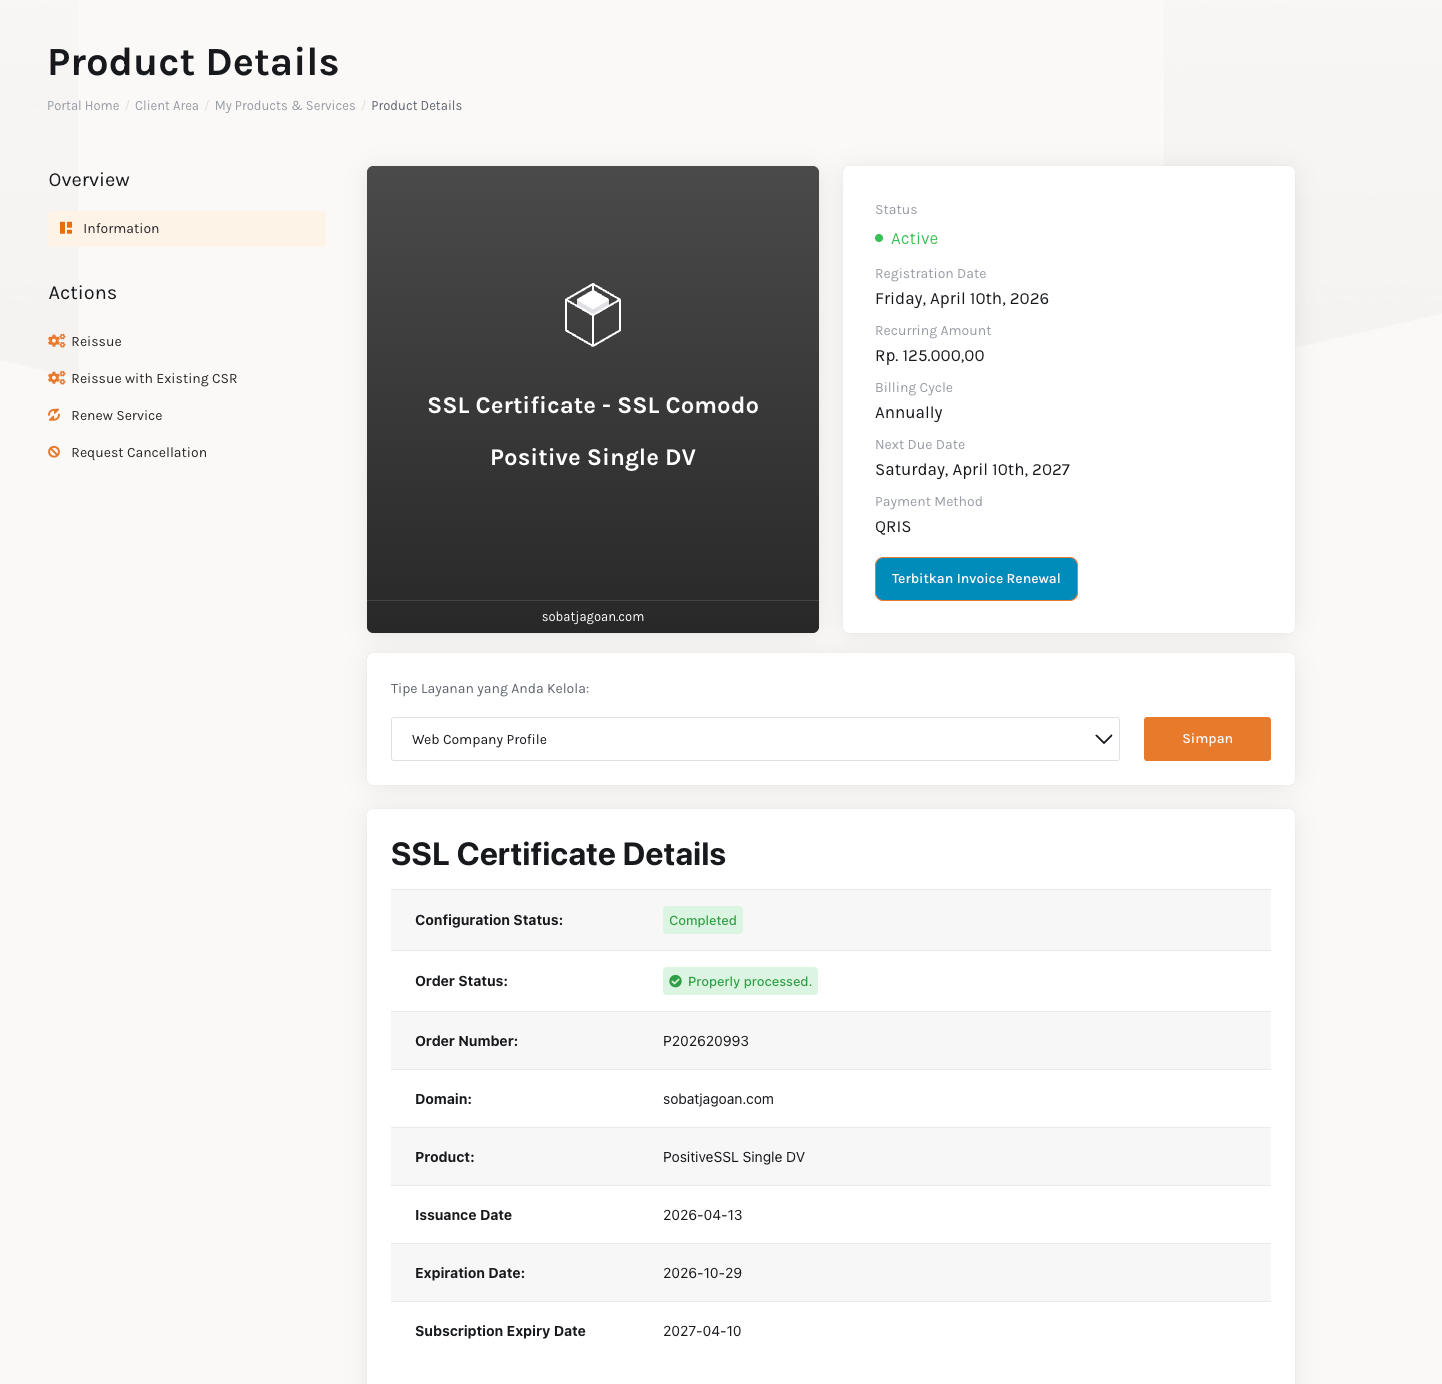Click sobatjagoan.com domain under product banner
This screenshot has width=1442, height=1384.
click(593, 617)
